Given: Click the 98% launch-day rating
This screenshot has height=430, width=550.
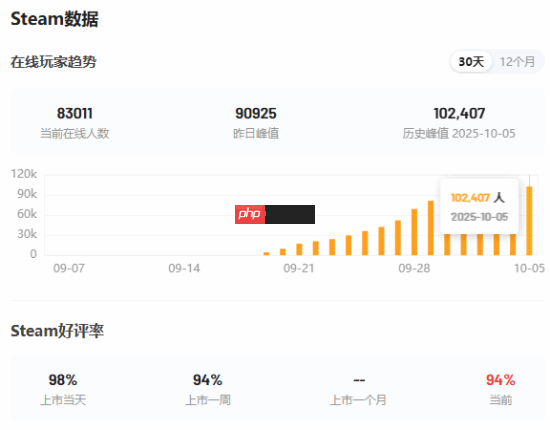Looking at the screenshot, I should tap(63, 380).
